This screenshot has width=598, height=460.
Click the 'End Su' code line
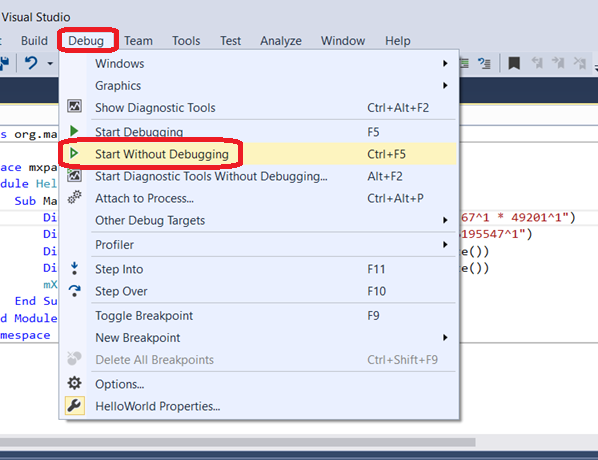tap(36, 301)
